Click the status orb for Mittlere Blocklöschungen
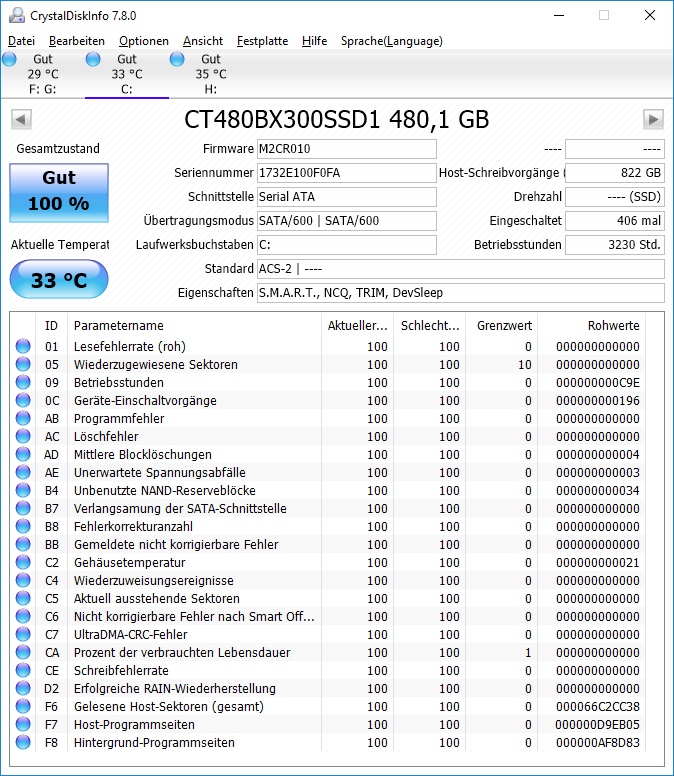This screenshot has height=776, width=674. click(23, 454)
